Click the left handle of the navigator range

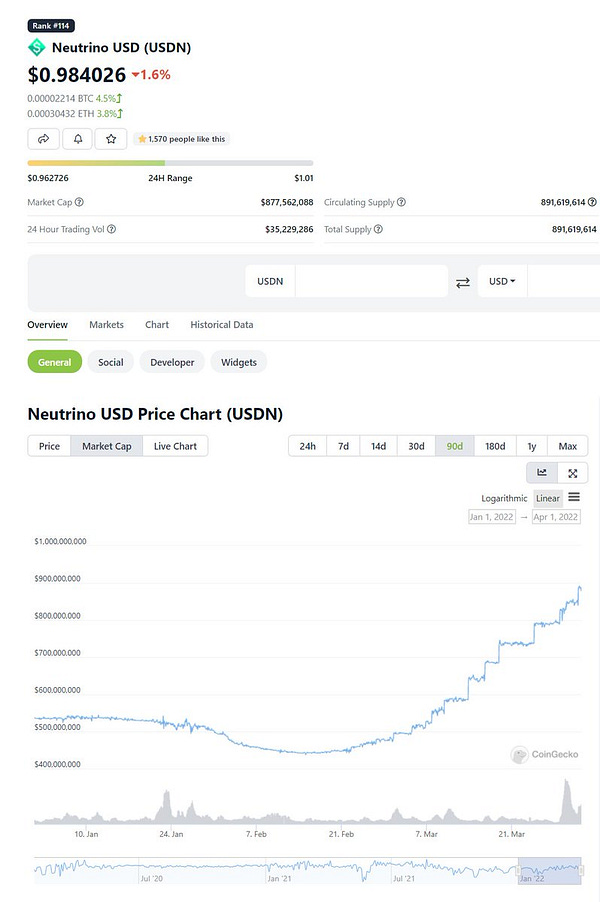(x=519, y=870)
